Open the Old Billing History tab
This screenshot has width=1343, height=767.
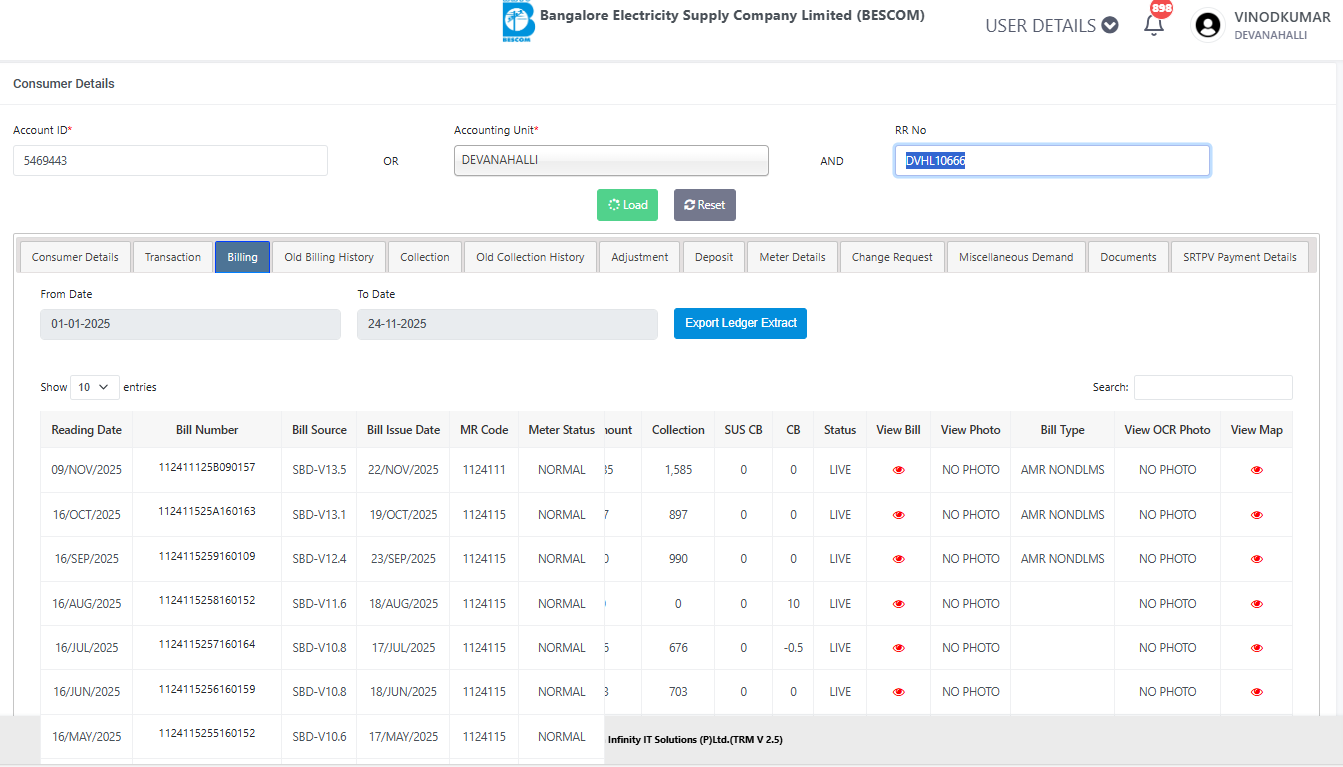pos(328,257)
